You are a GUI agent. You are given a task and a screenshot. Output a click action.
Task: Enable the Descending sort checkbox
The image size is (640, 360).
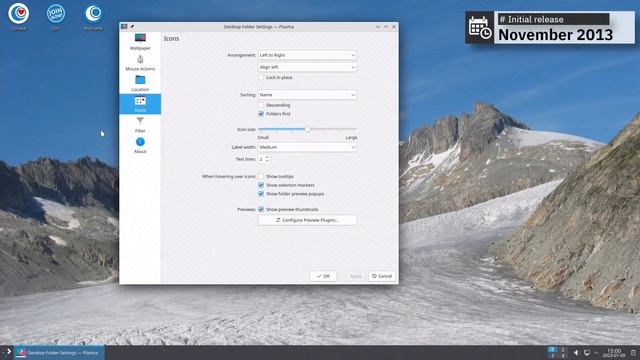[x=261, y=105]
